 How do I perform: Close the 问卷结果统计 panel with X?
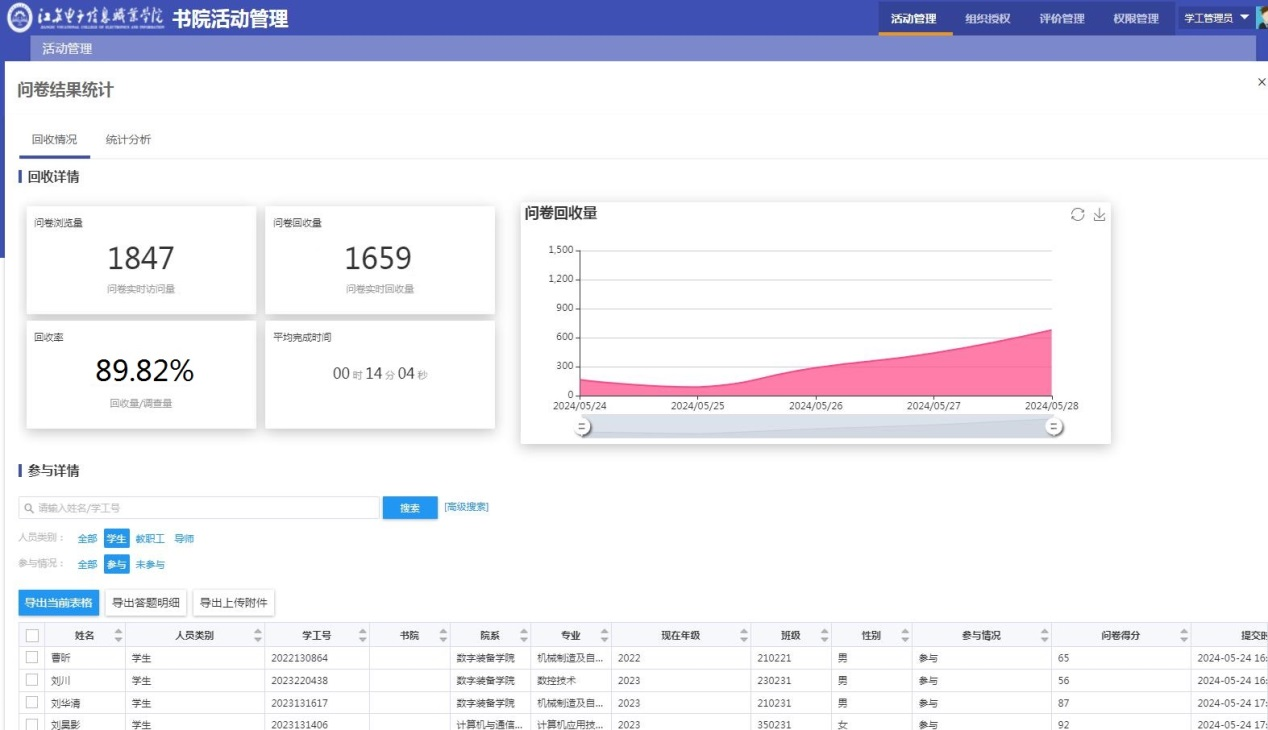click(1261, 82)
